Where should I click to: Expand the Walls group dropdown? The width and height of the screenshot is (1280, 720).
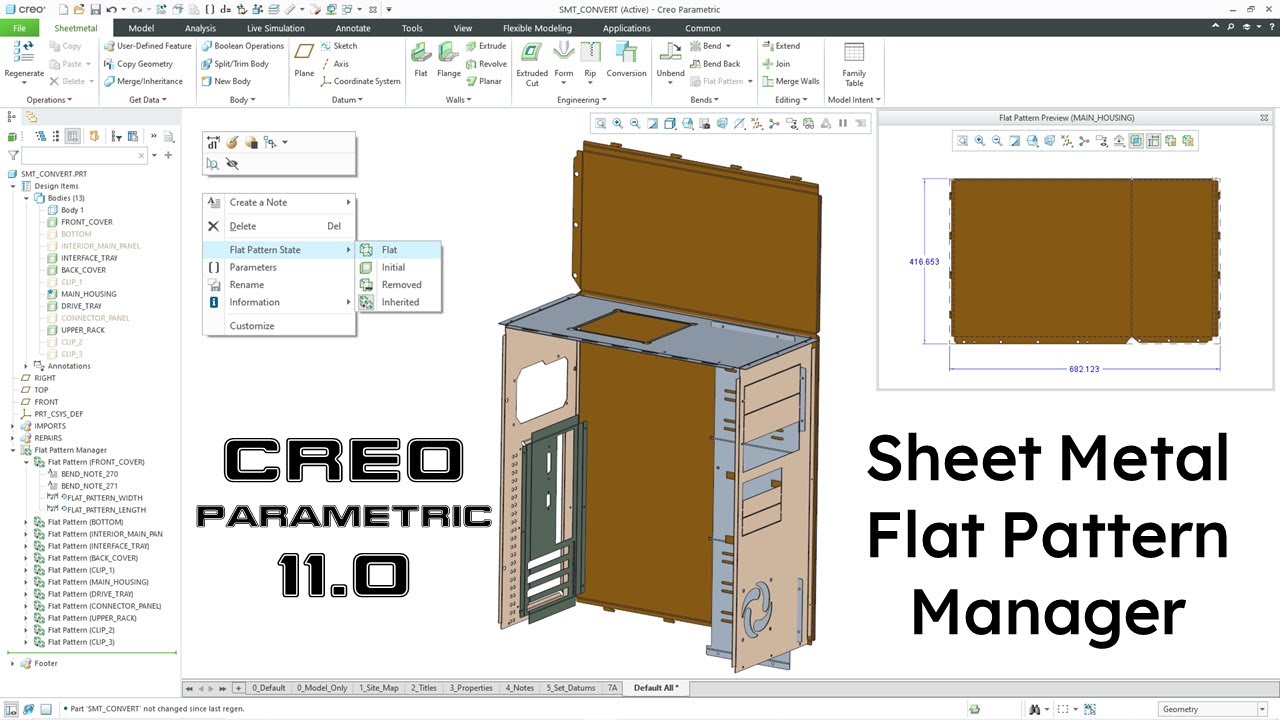[460, 100]
